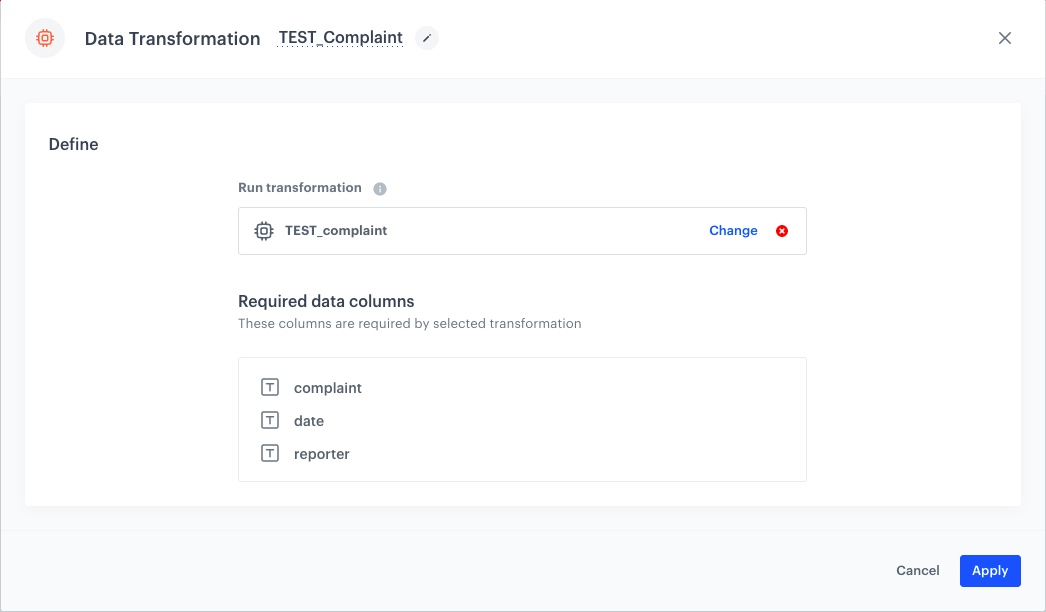Click the T type icon beside date column
This screenshot has height=612, width=1046.
tap(269, 420)
